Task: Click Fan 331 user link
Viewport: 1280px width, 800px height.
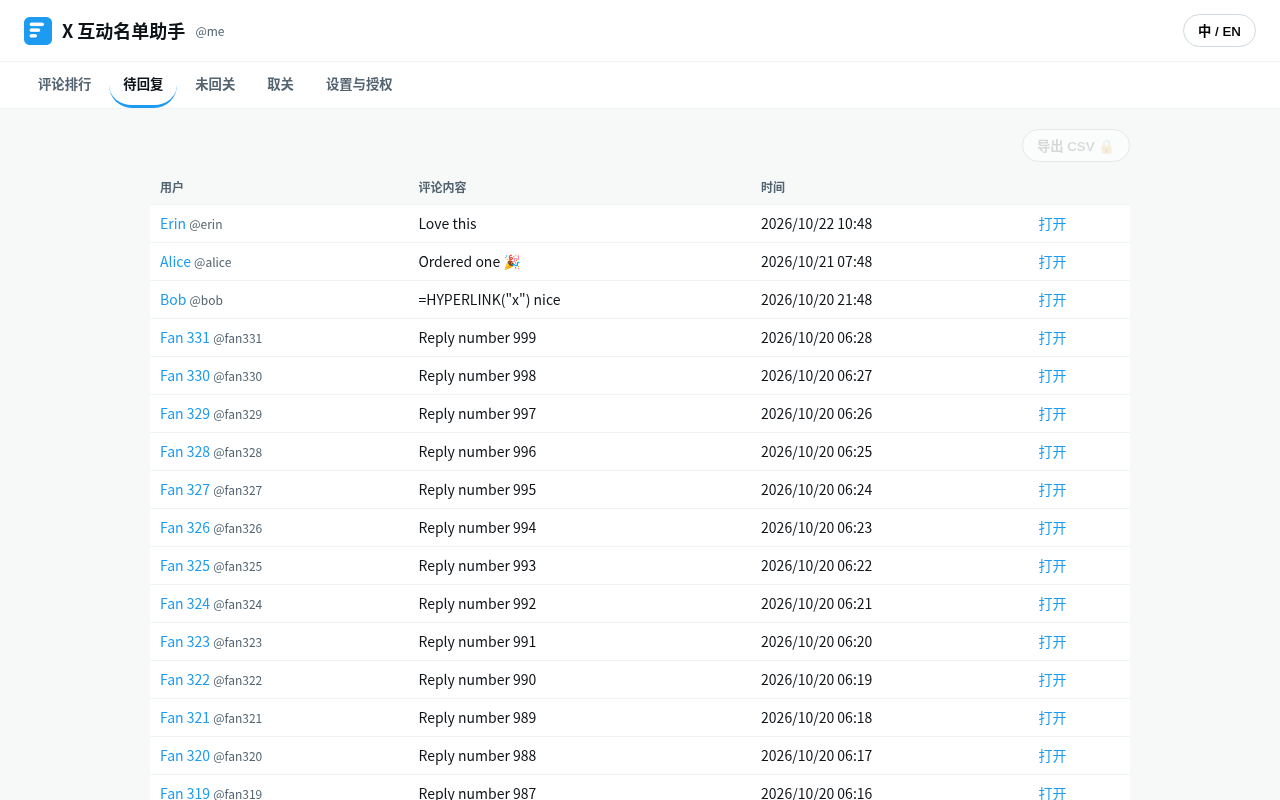Action: (x=185, y=338)
